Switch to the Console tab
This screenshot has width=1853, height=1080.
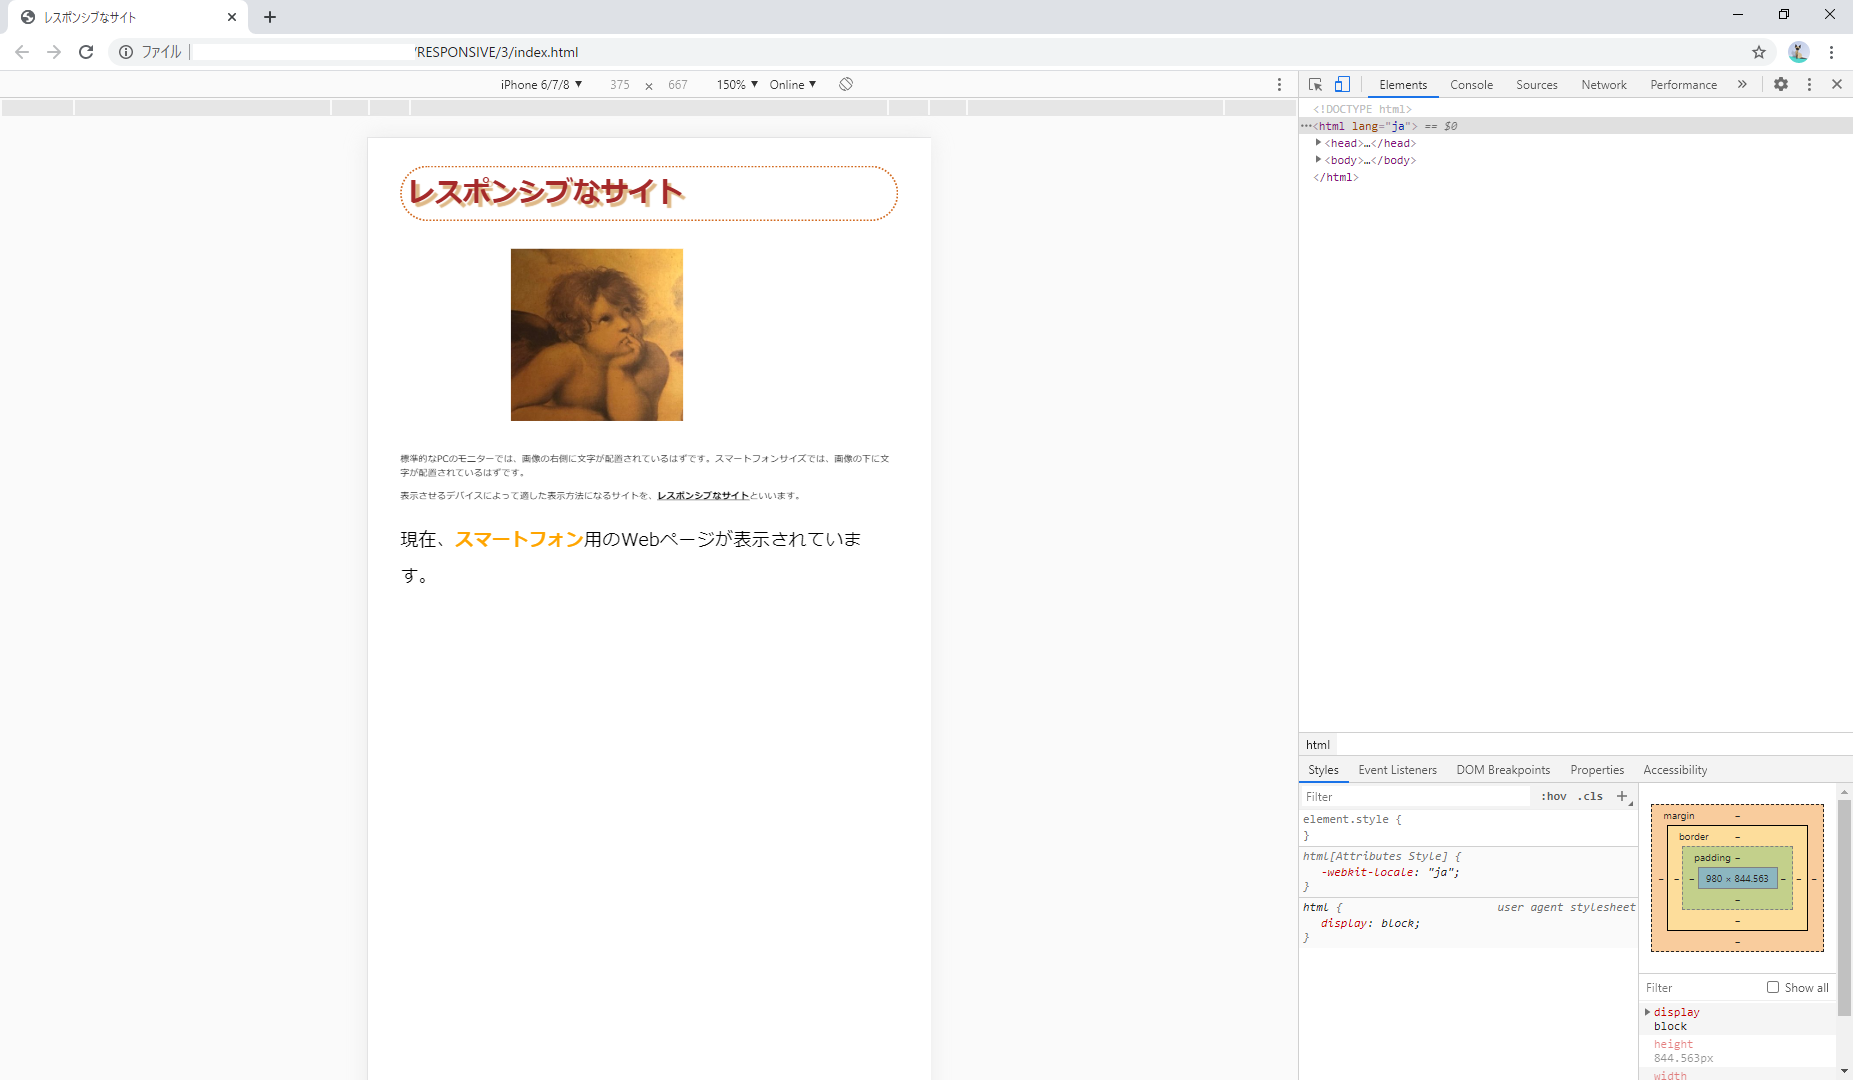pos(1471,85)
